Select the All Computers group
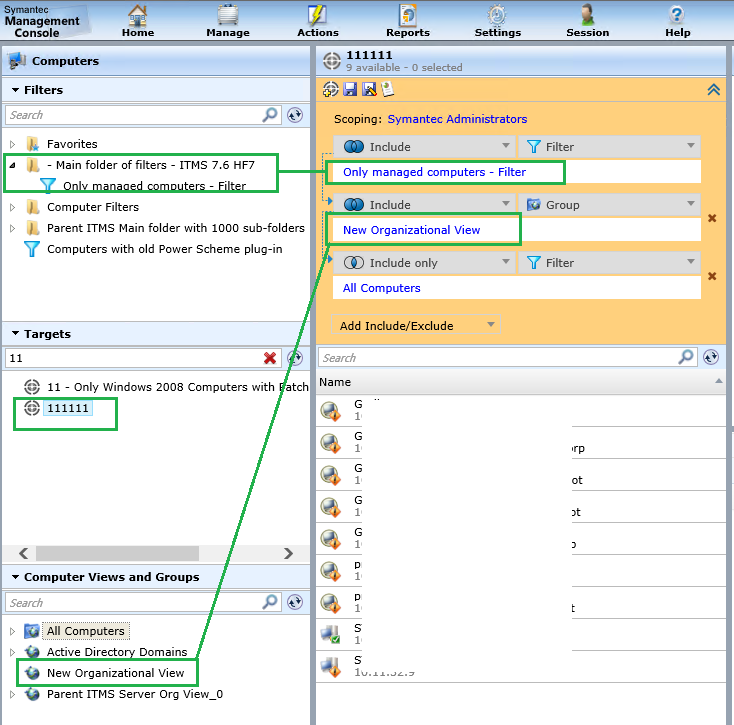Viewport: 734px width, 725px height. [x=86, y=631]
